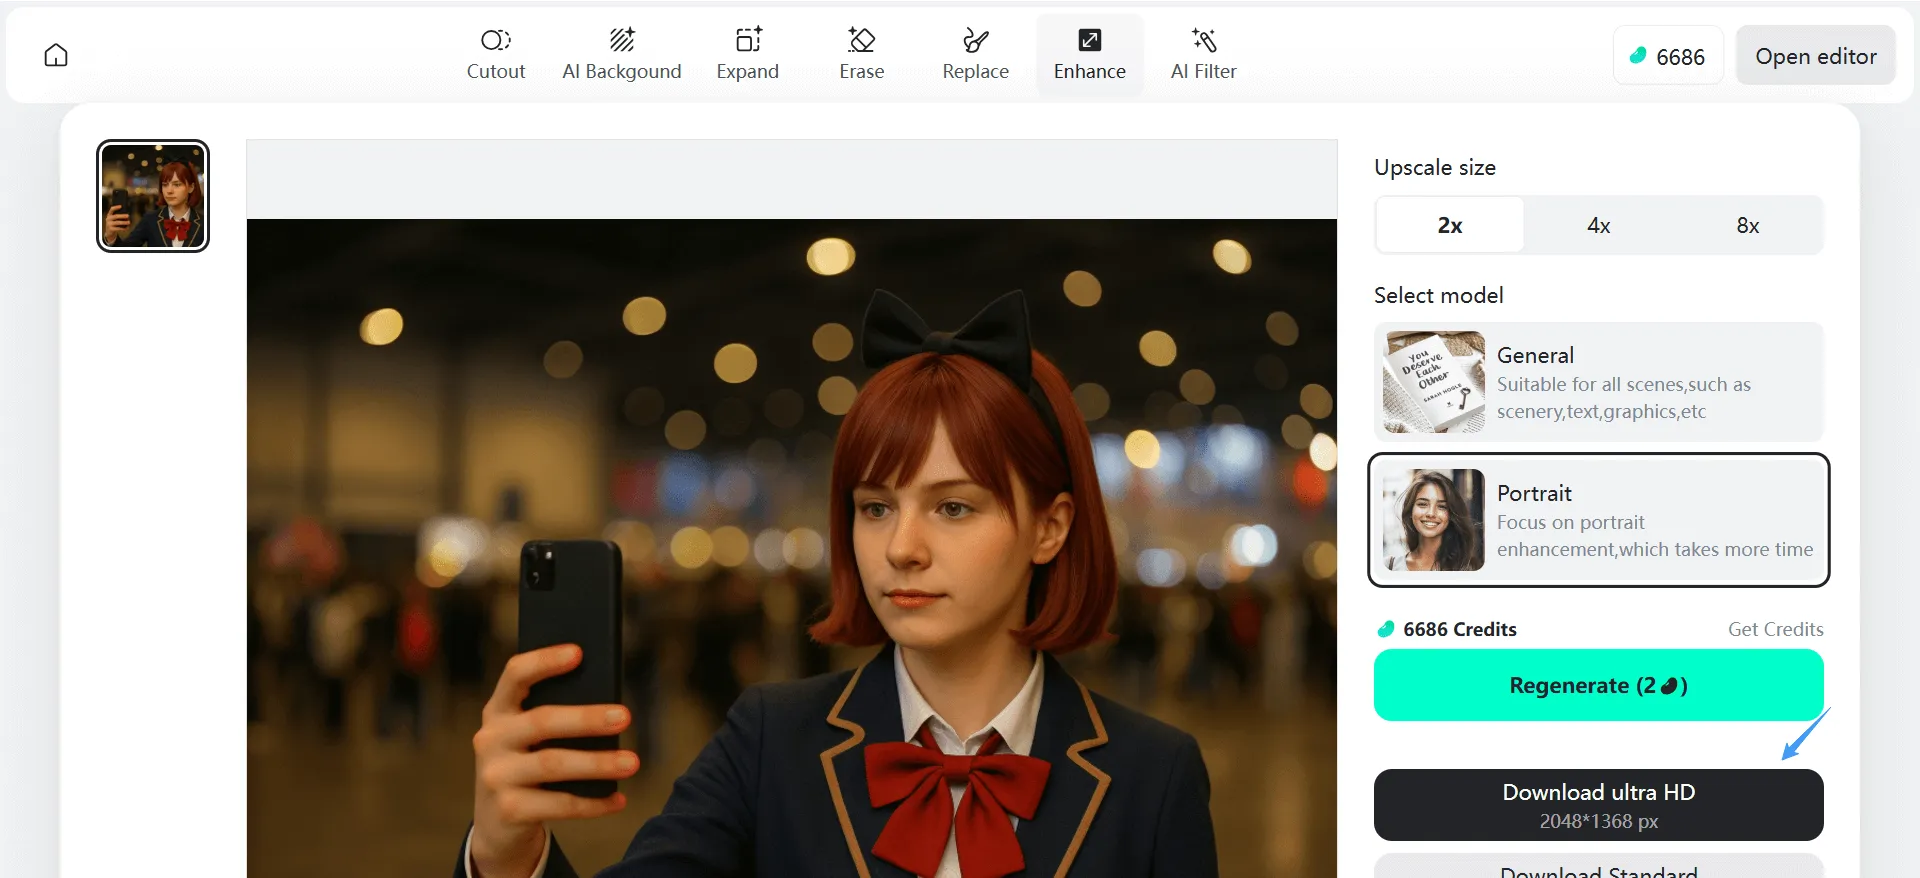Screen dimensions: 1920x878
Task: Select the cosplay selfie thumbnail
Action: point(153,196)
